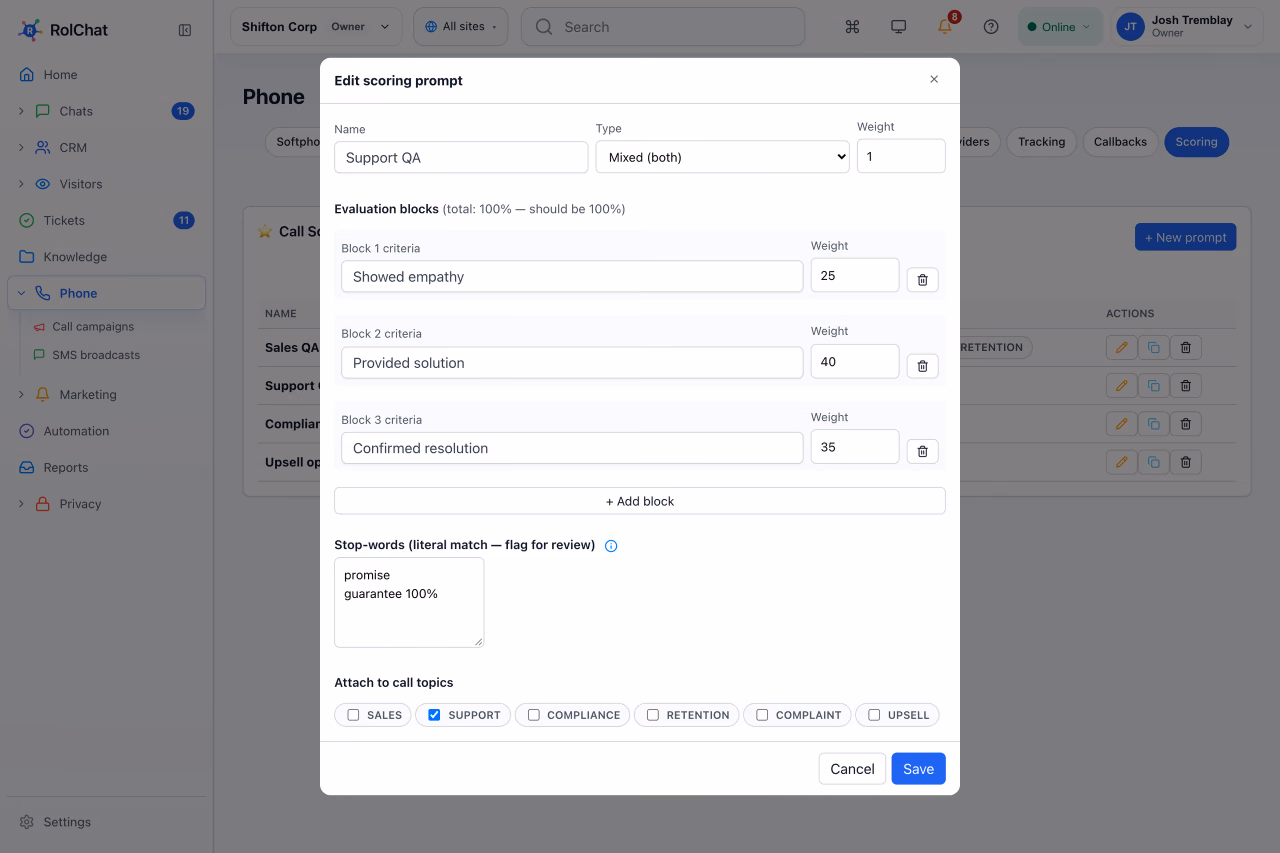Open Knowledge in the sidebar

(106, 257)
